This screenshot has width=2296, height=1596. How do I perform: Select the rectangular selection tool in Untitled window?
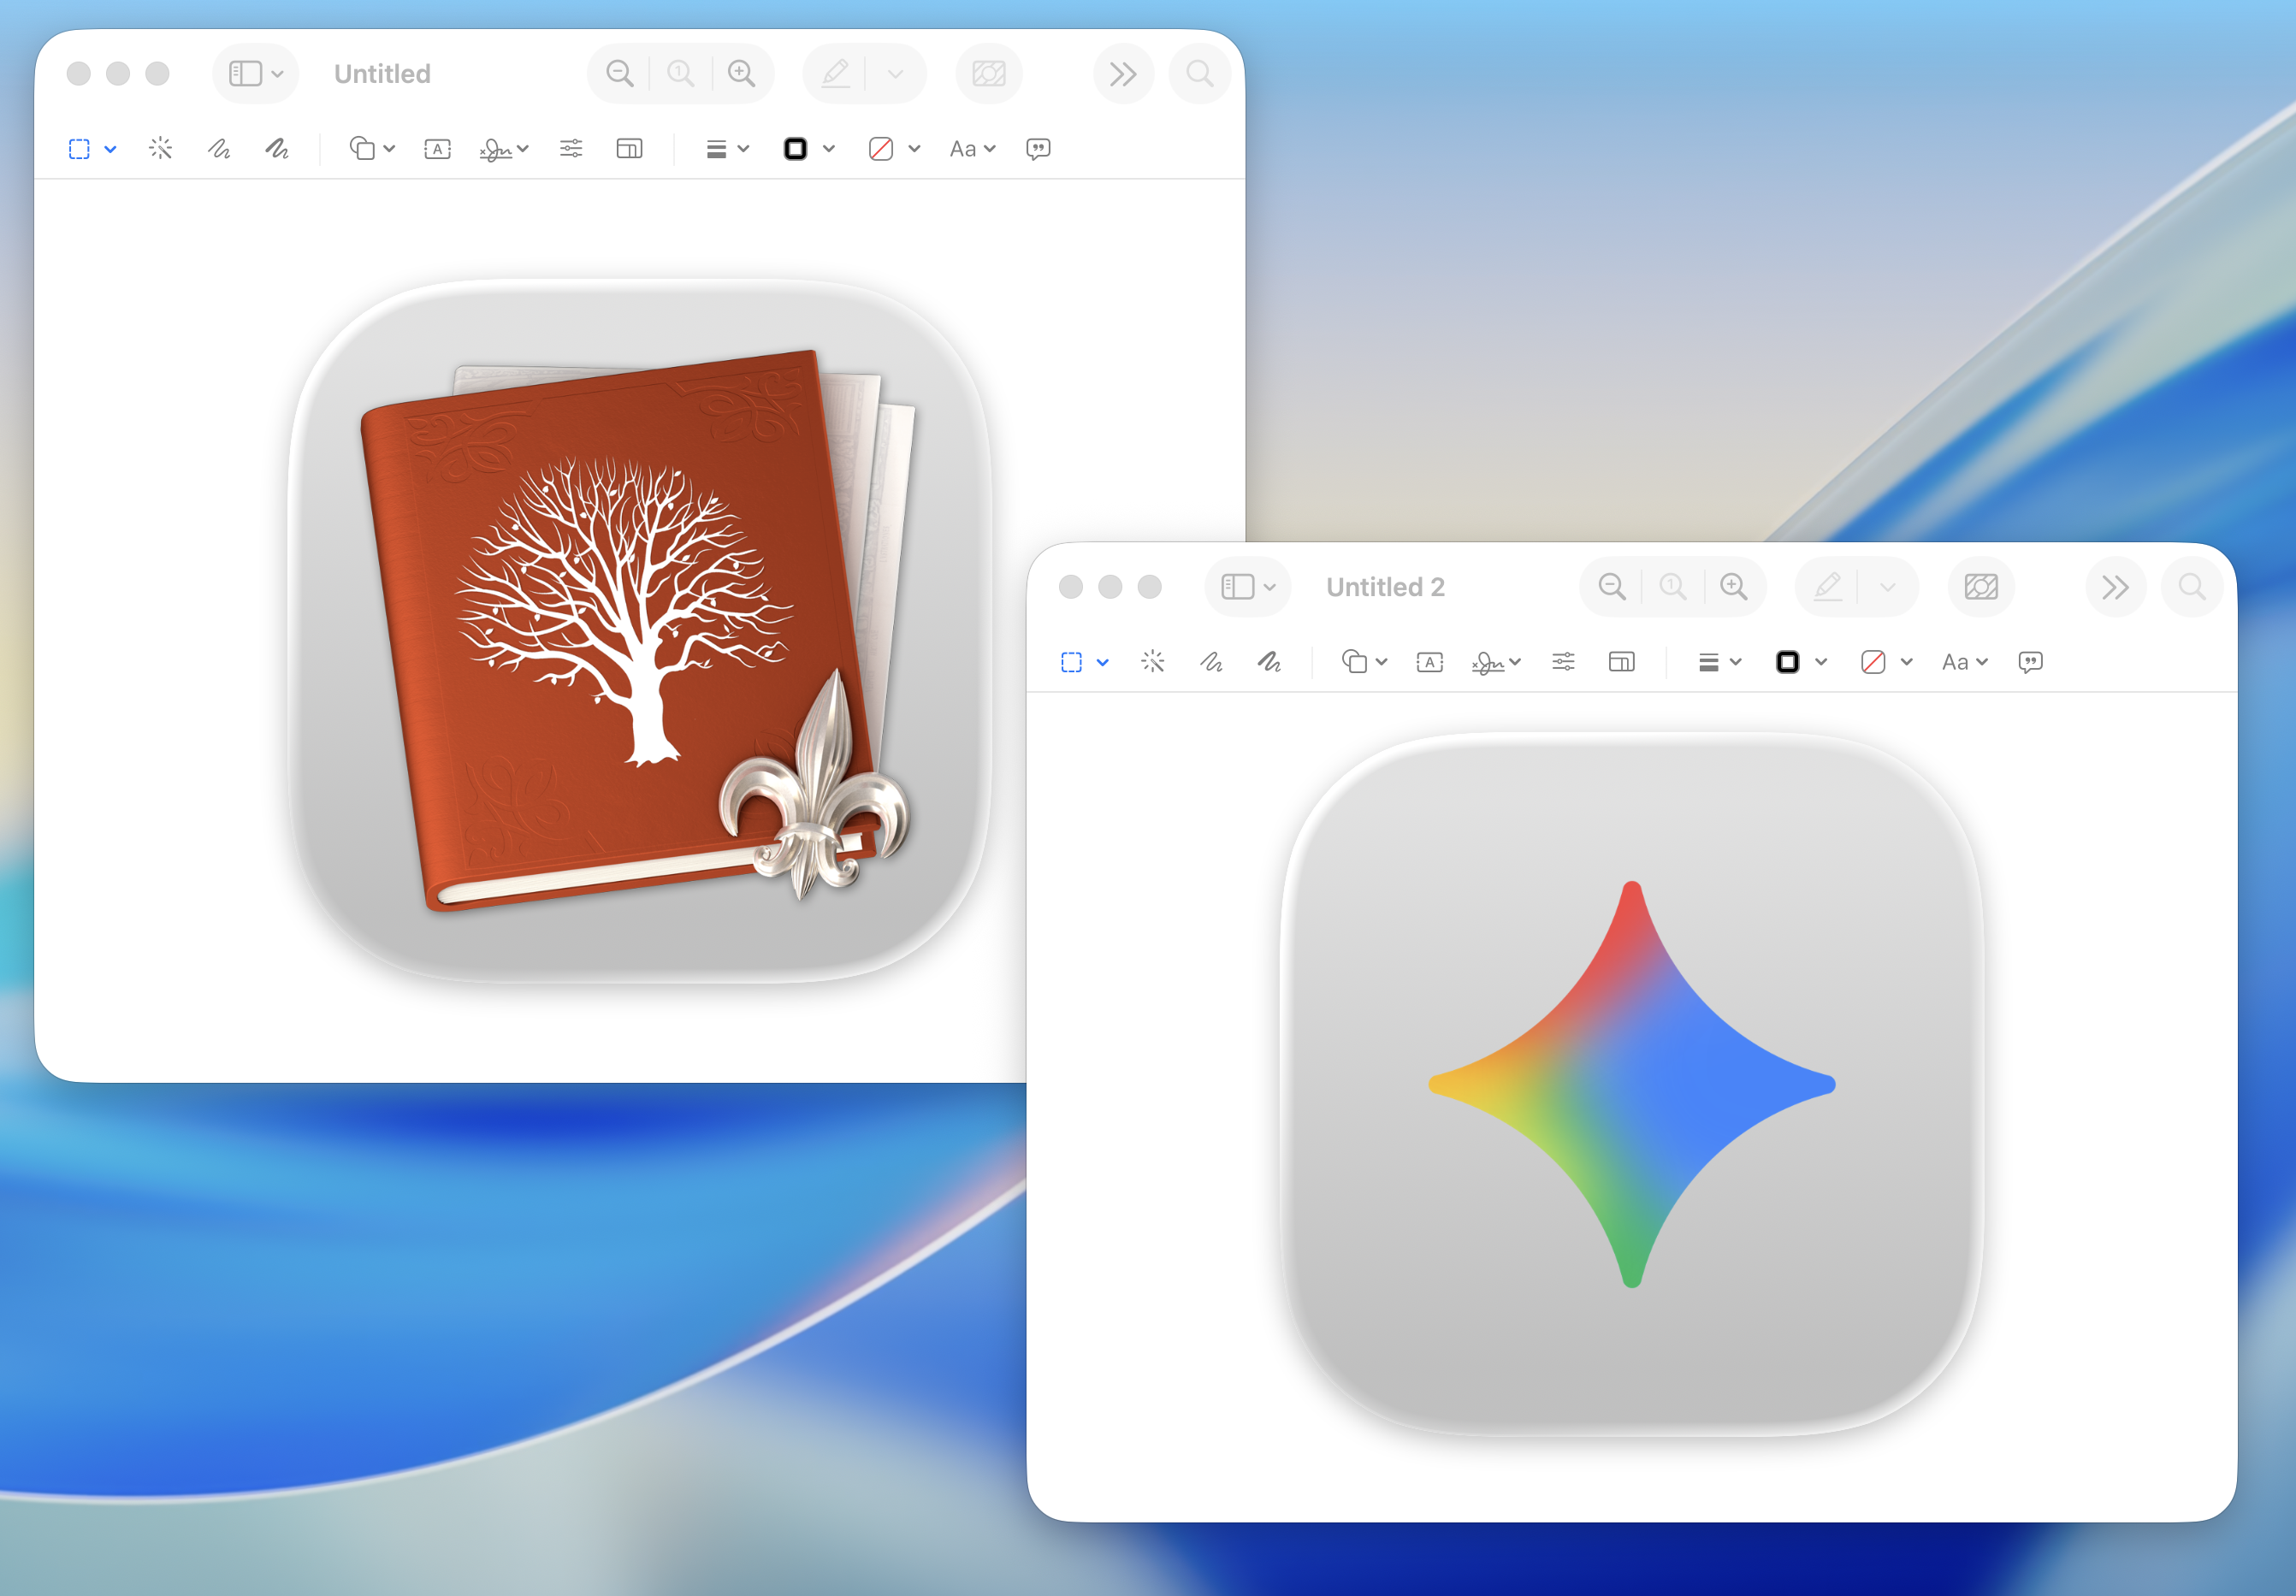79,149
